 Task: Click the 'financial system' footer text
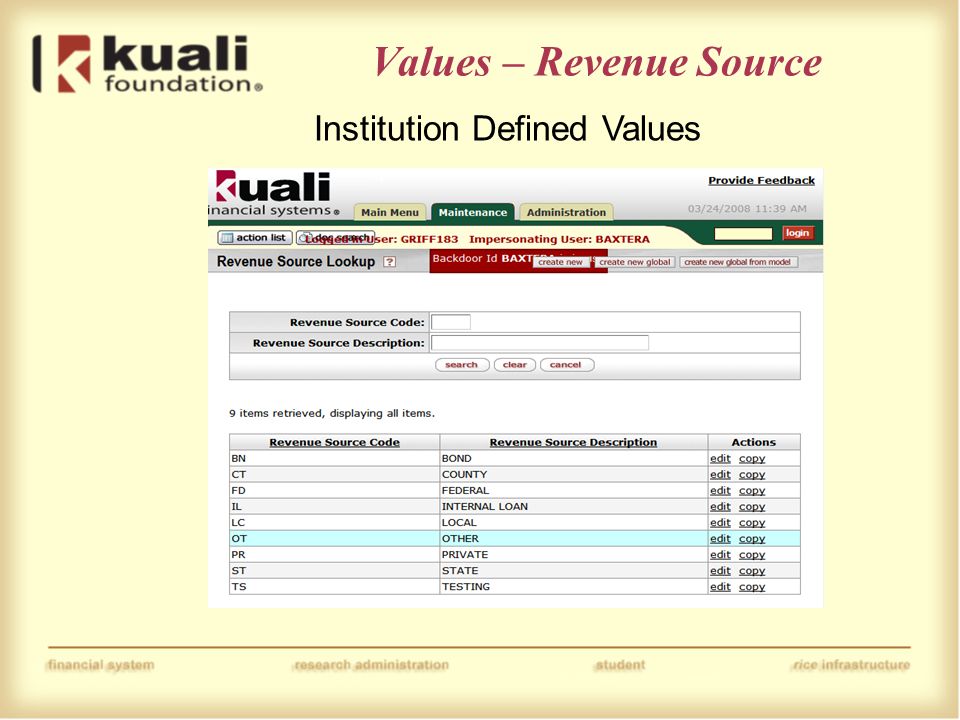[100, 665]
